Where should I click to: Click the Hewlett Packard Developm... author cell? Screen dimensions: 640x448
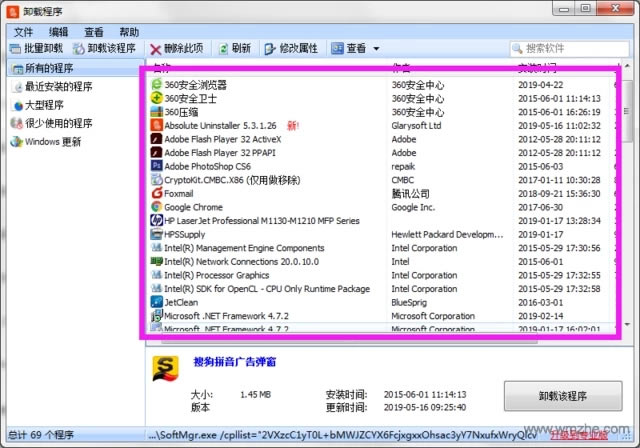(447, 235)
